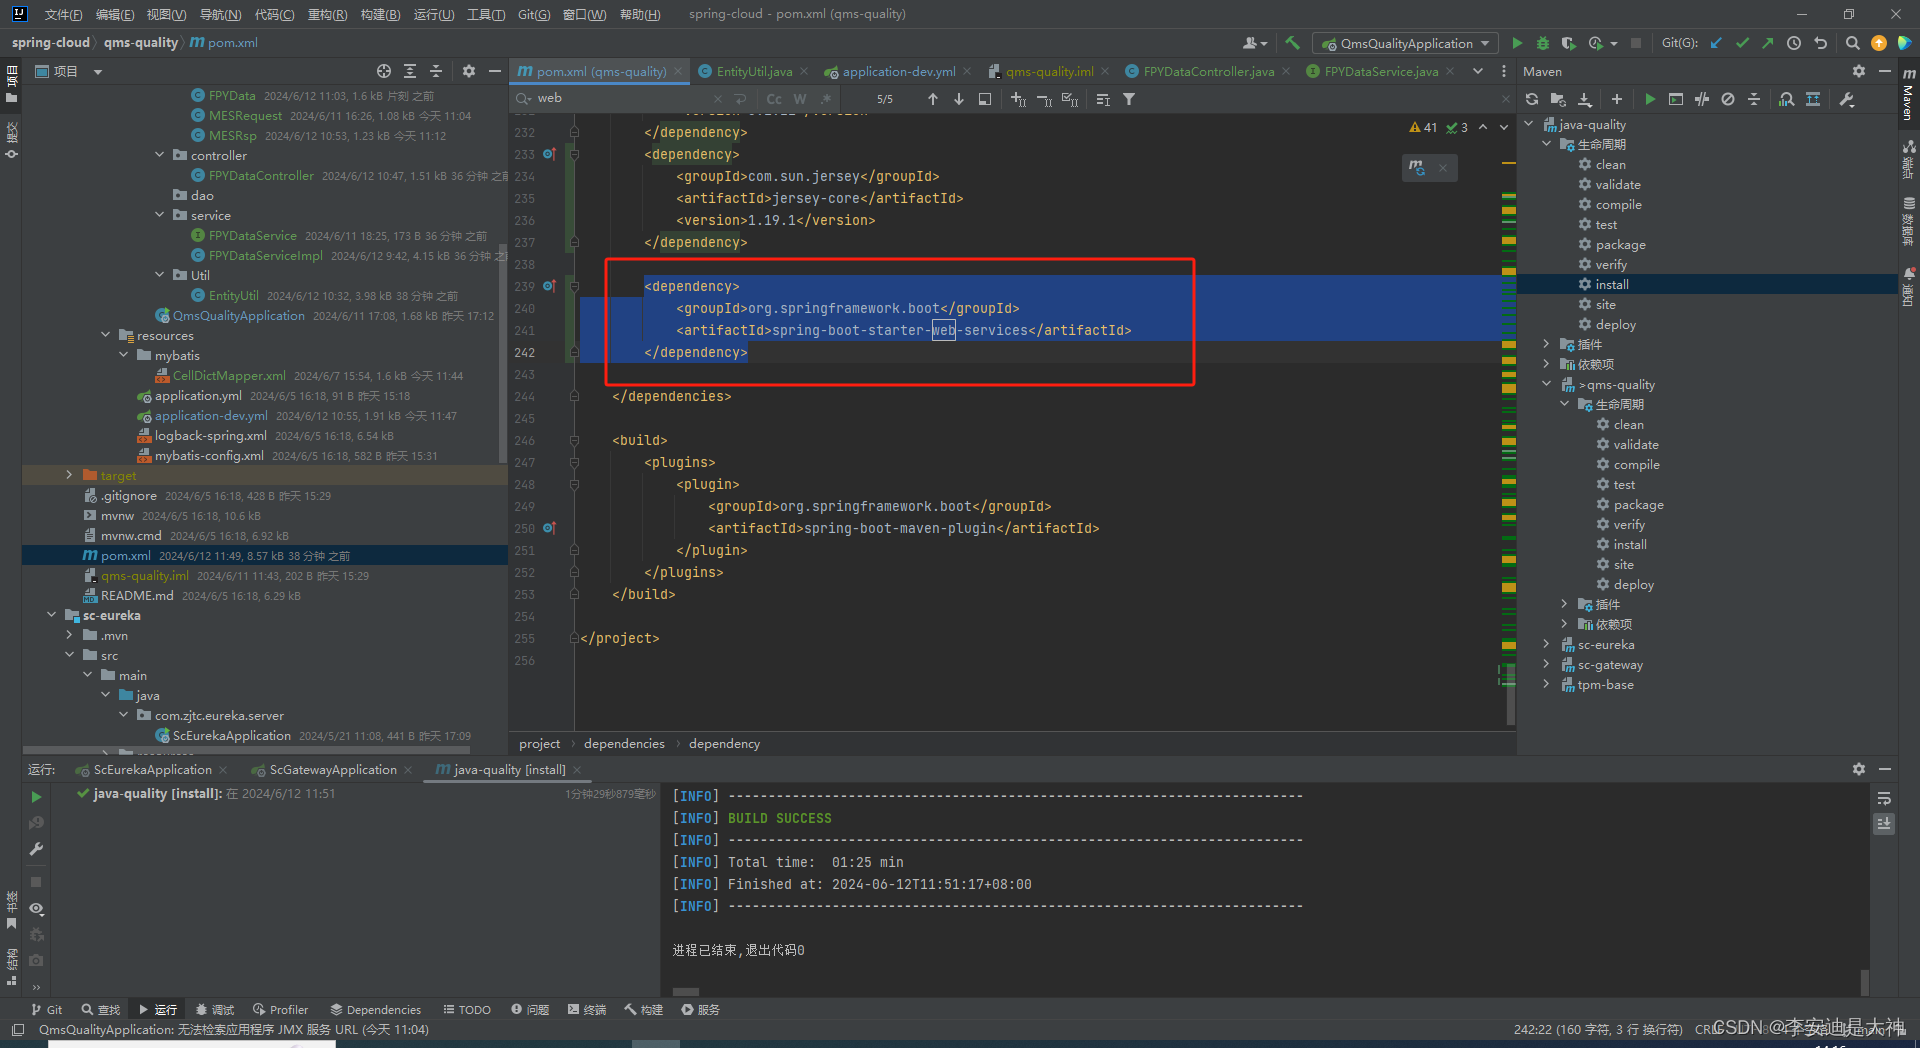
Task: Click Git update project arrow
Action: pos(1717,43)
